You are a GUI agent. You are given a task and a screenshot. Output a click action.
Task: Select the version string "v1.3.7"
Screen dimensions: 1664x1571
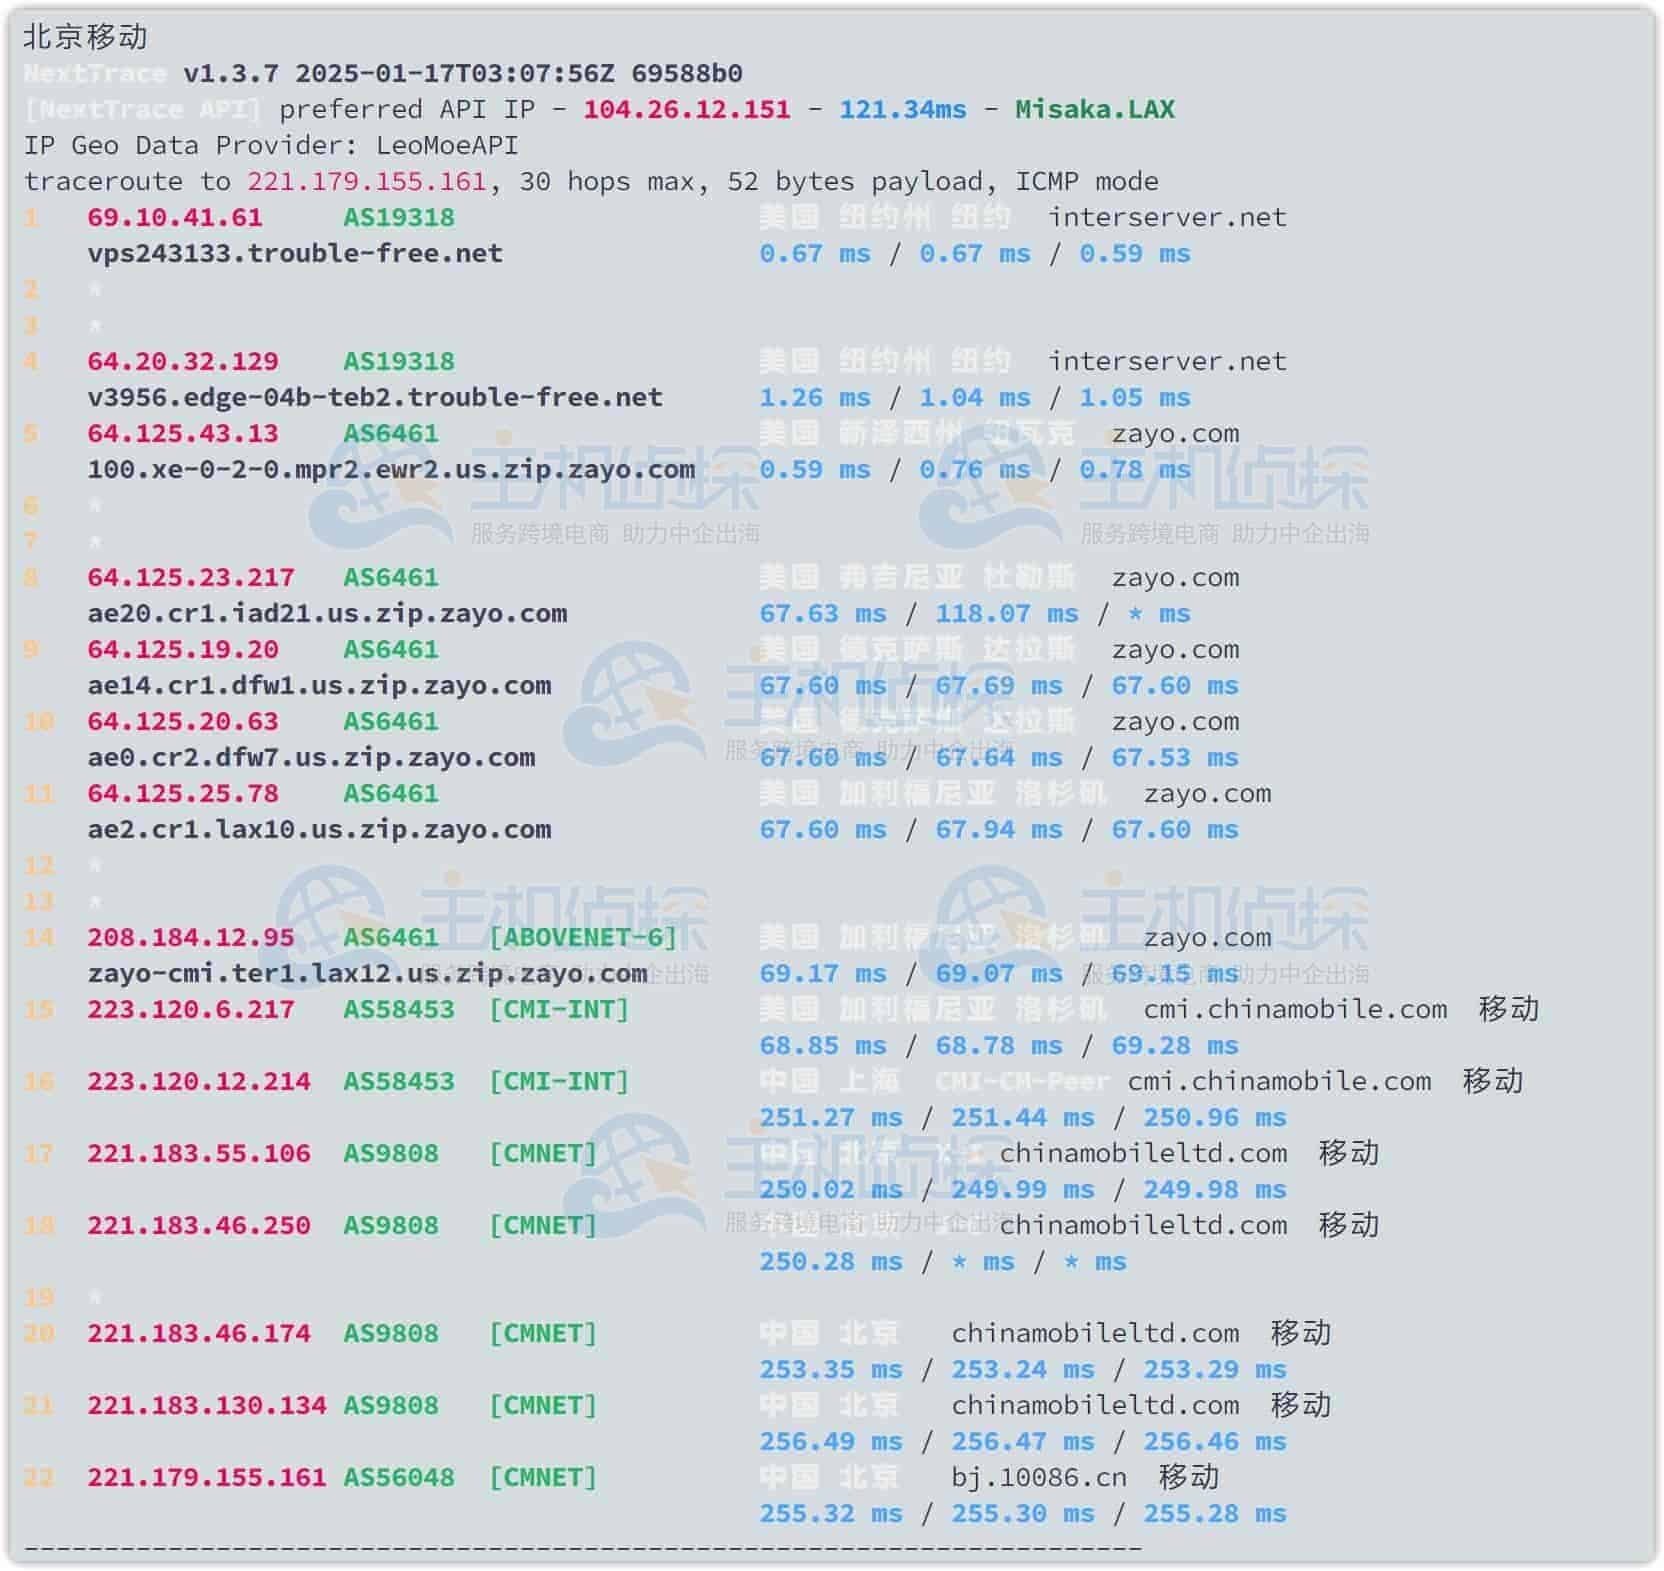pos(231,73)
